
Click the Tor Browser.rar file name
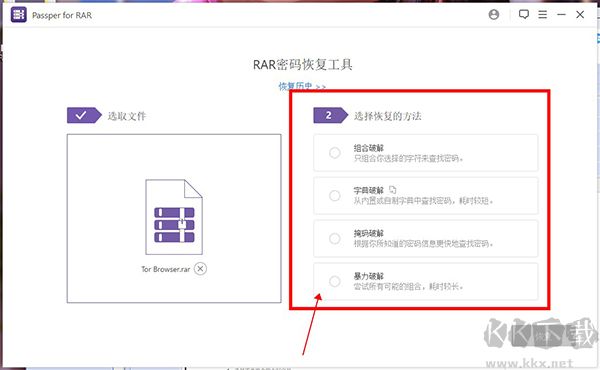(166, 269)
